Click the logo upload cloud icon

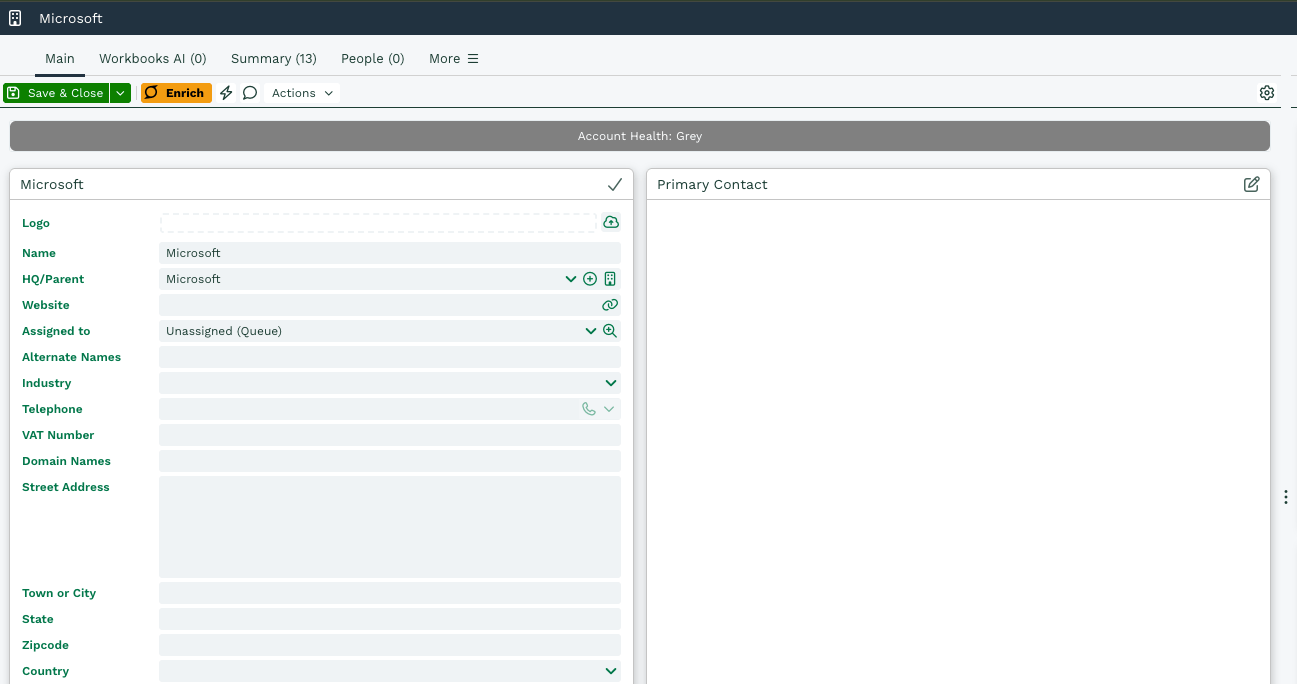coord(611,222)
